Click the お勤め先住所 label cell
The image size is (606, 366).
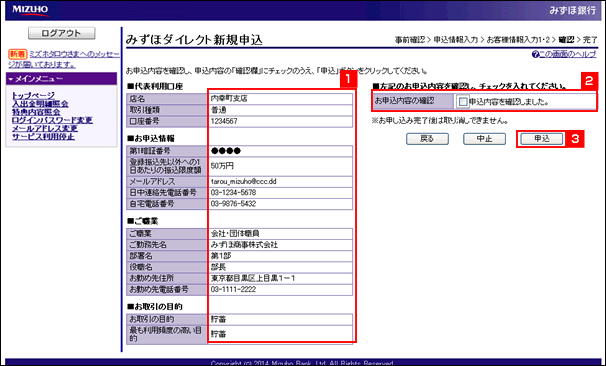click(x=167, y=278)
